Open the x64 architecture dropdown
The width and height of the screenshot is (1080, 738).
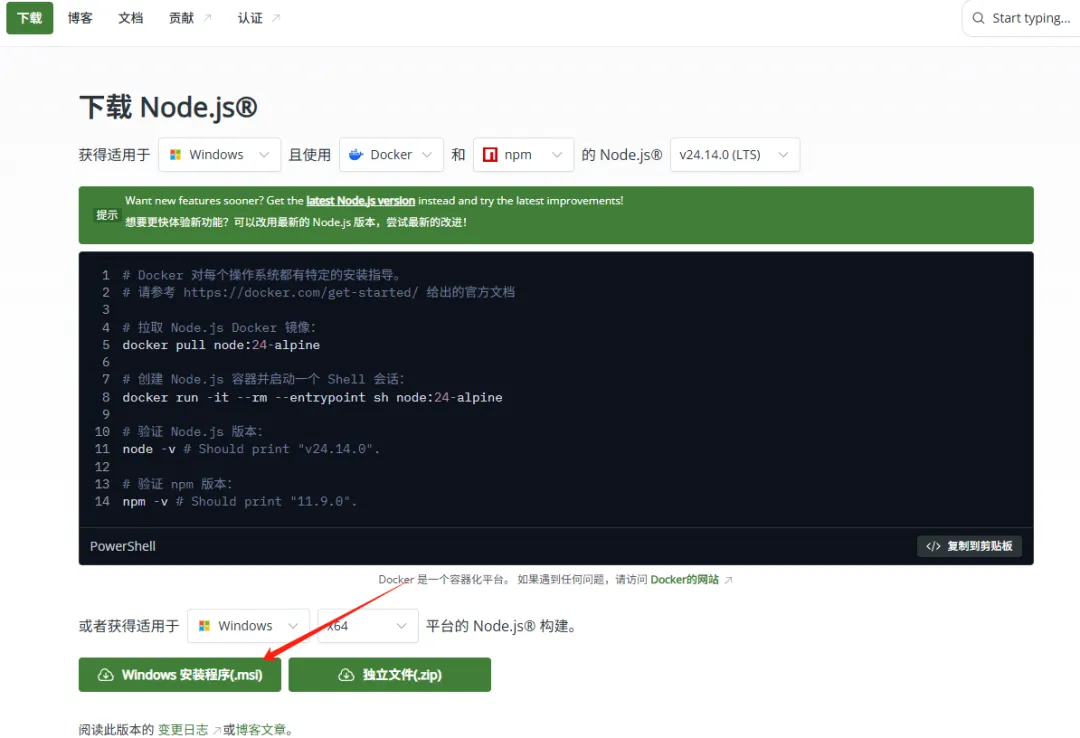[367, 626]
